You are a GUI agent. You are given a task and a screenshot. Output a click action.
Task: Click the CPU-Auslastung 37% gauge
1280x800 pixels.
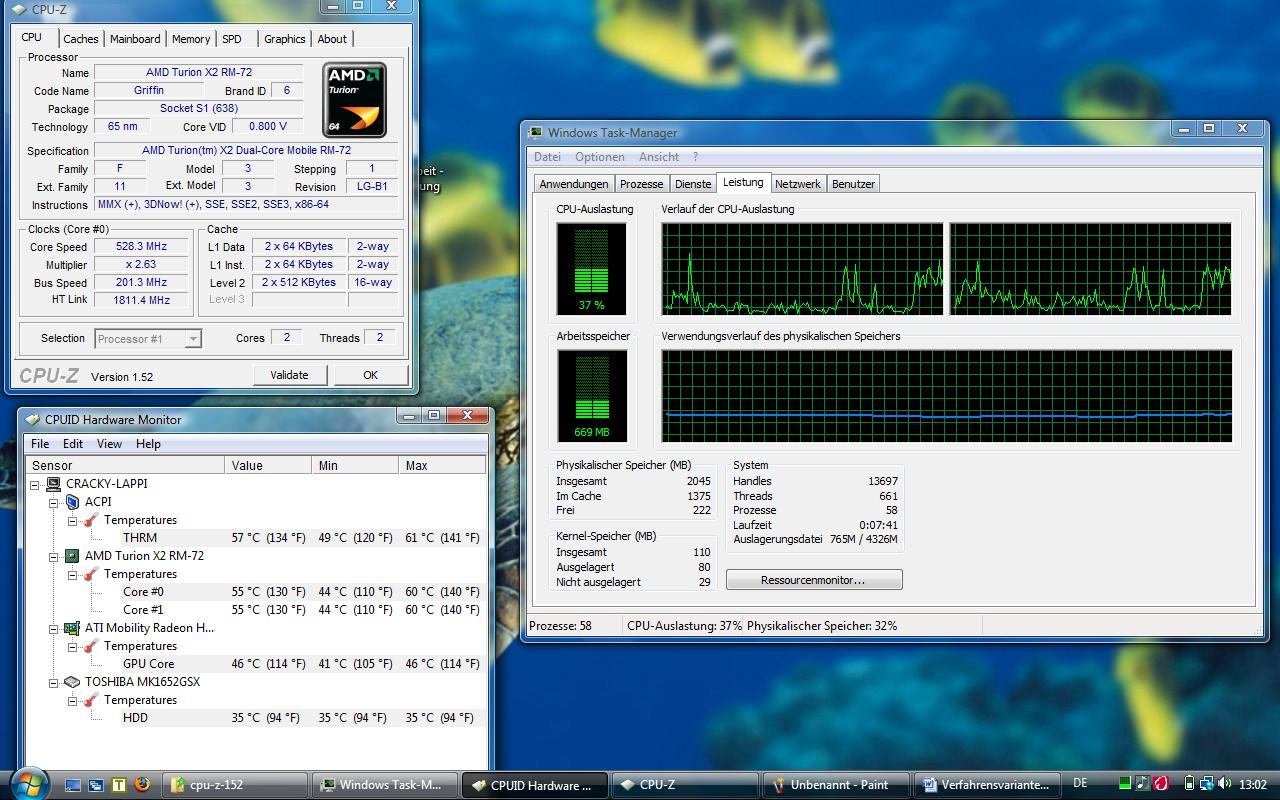[x=592, y=269]
